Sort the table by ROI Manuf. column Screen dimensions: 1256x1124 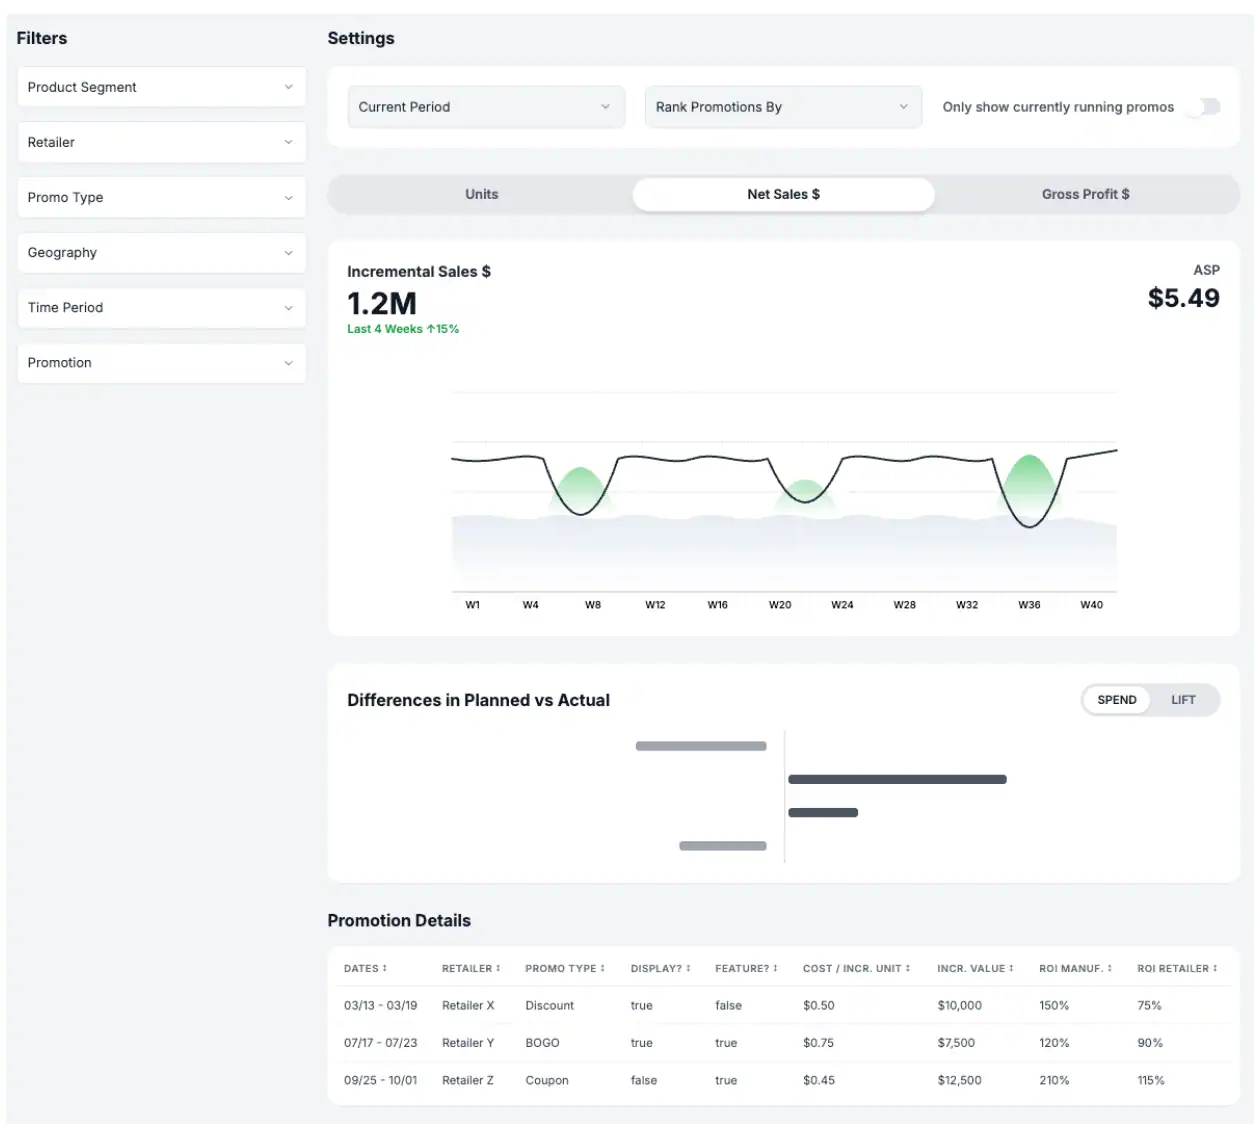click(1076, 968)
